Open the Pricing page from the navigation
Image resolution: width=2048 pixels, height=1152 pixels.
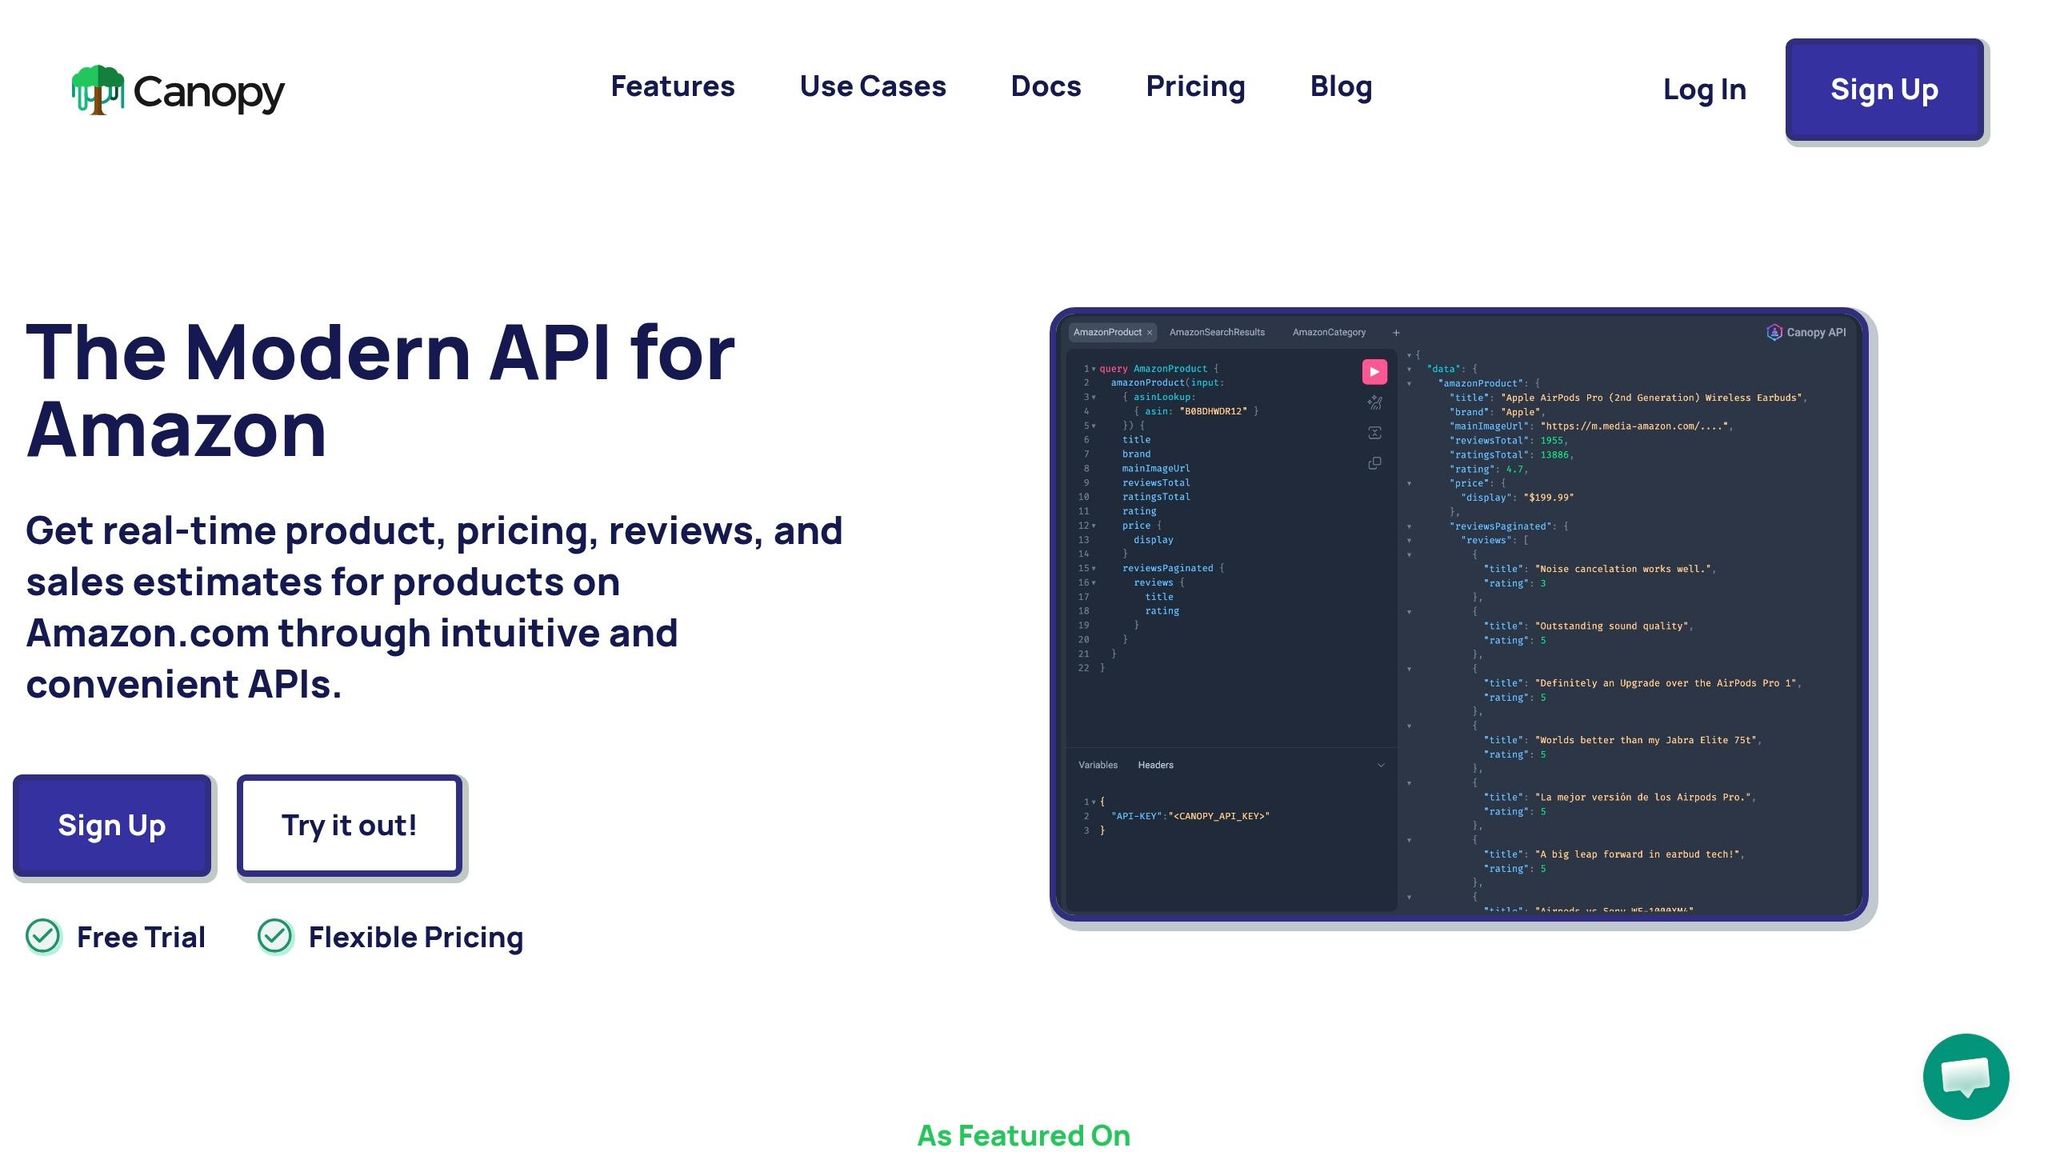1195,87
